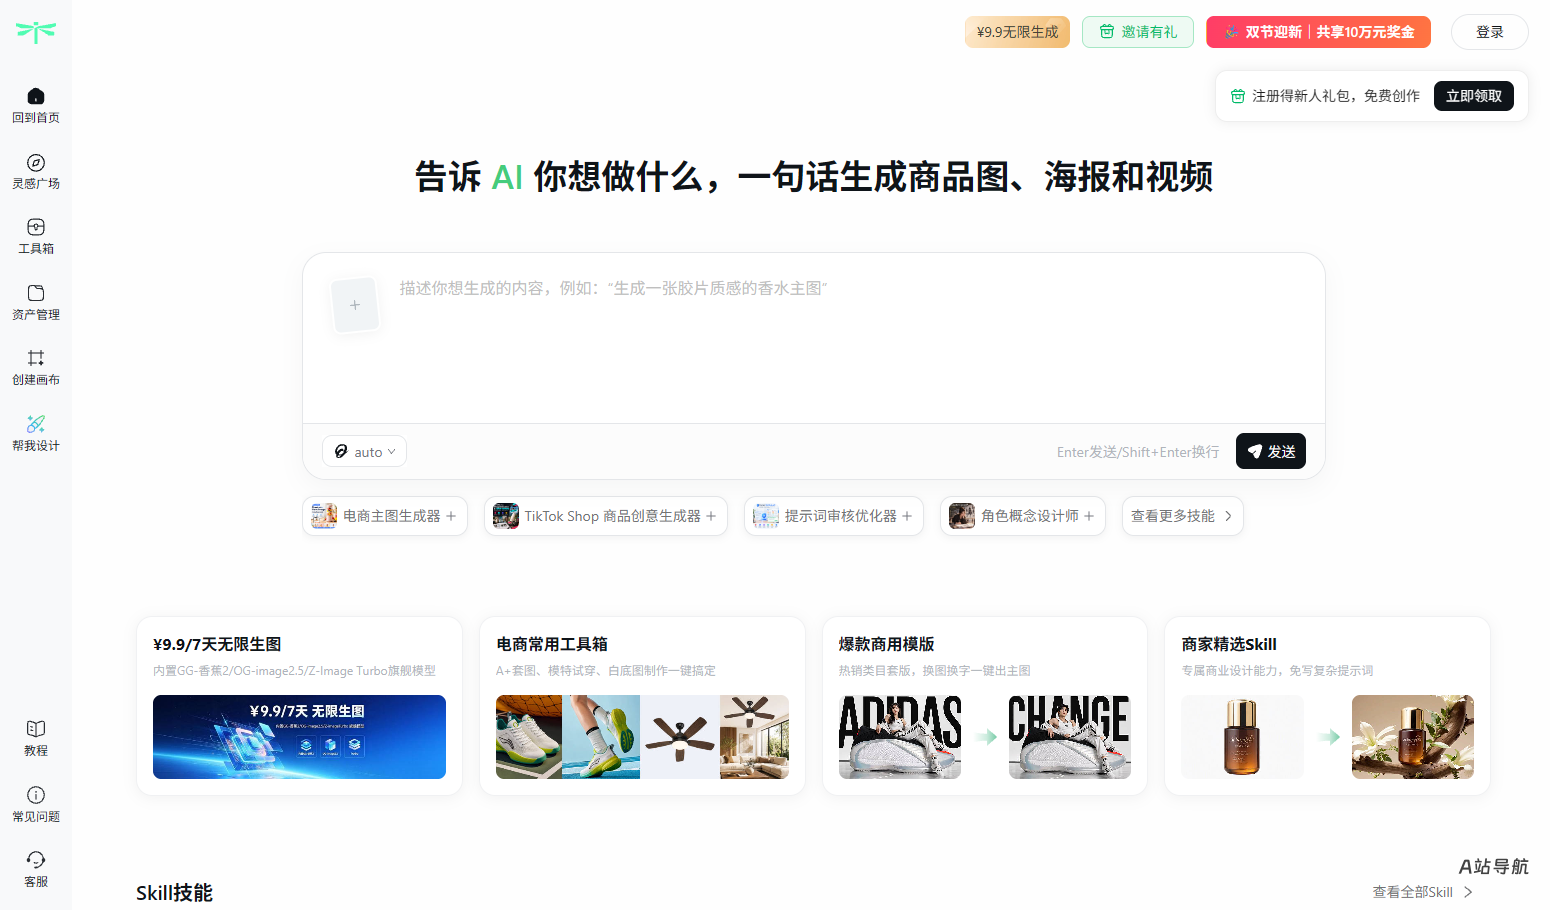This screenshot has width=1550, height=910.
Task: Click the 发送 send button
Action: tap(1271, 451)
